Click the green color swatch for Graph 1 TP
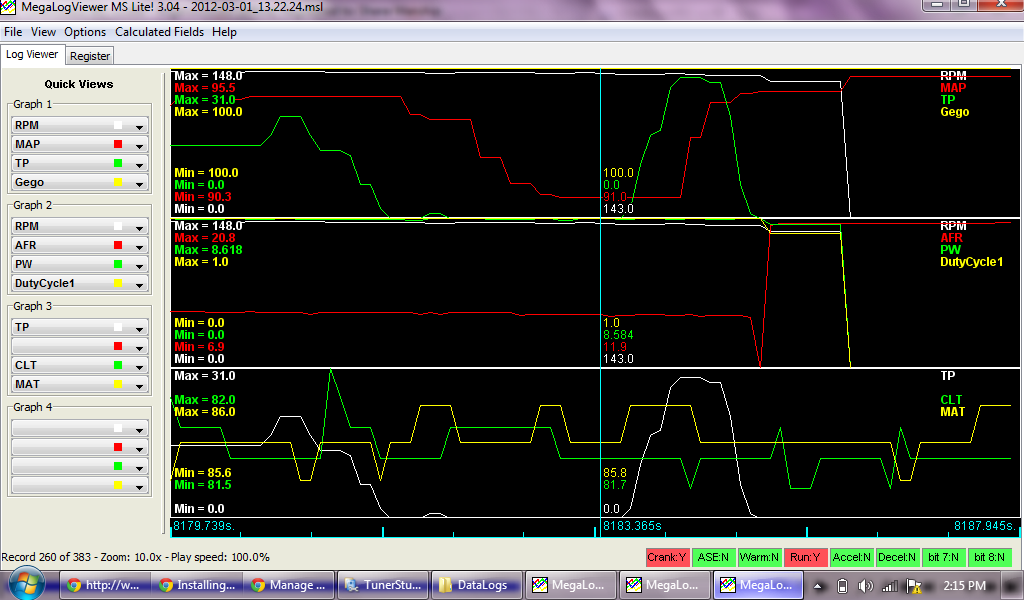The height and width of the screenshot is (600, 1024). point(118,163)
